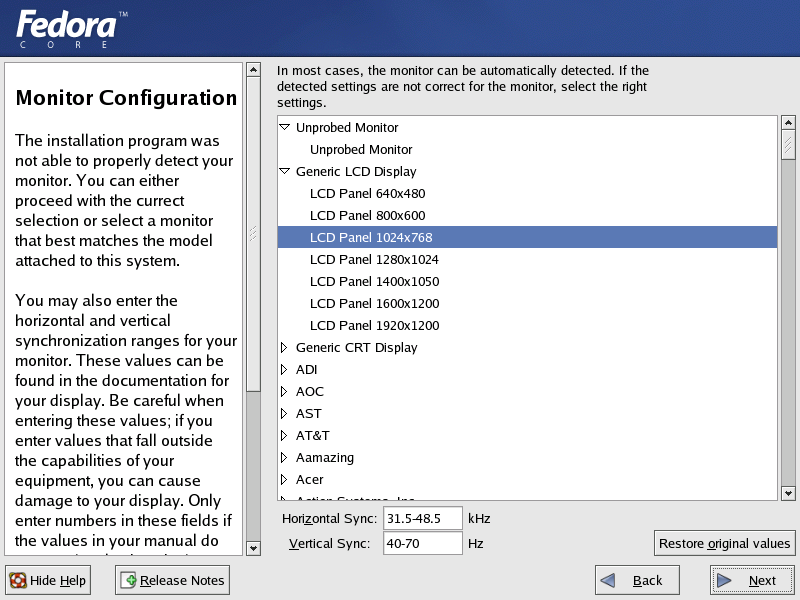The height and width of the screenshot is (600, 800).
Task: Click the monitor list scroll up arrow
Action: click(x=788, y=122)
